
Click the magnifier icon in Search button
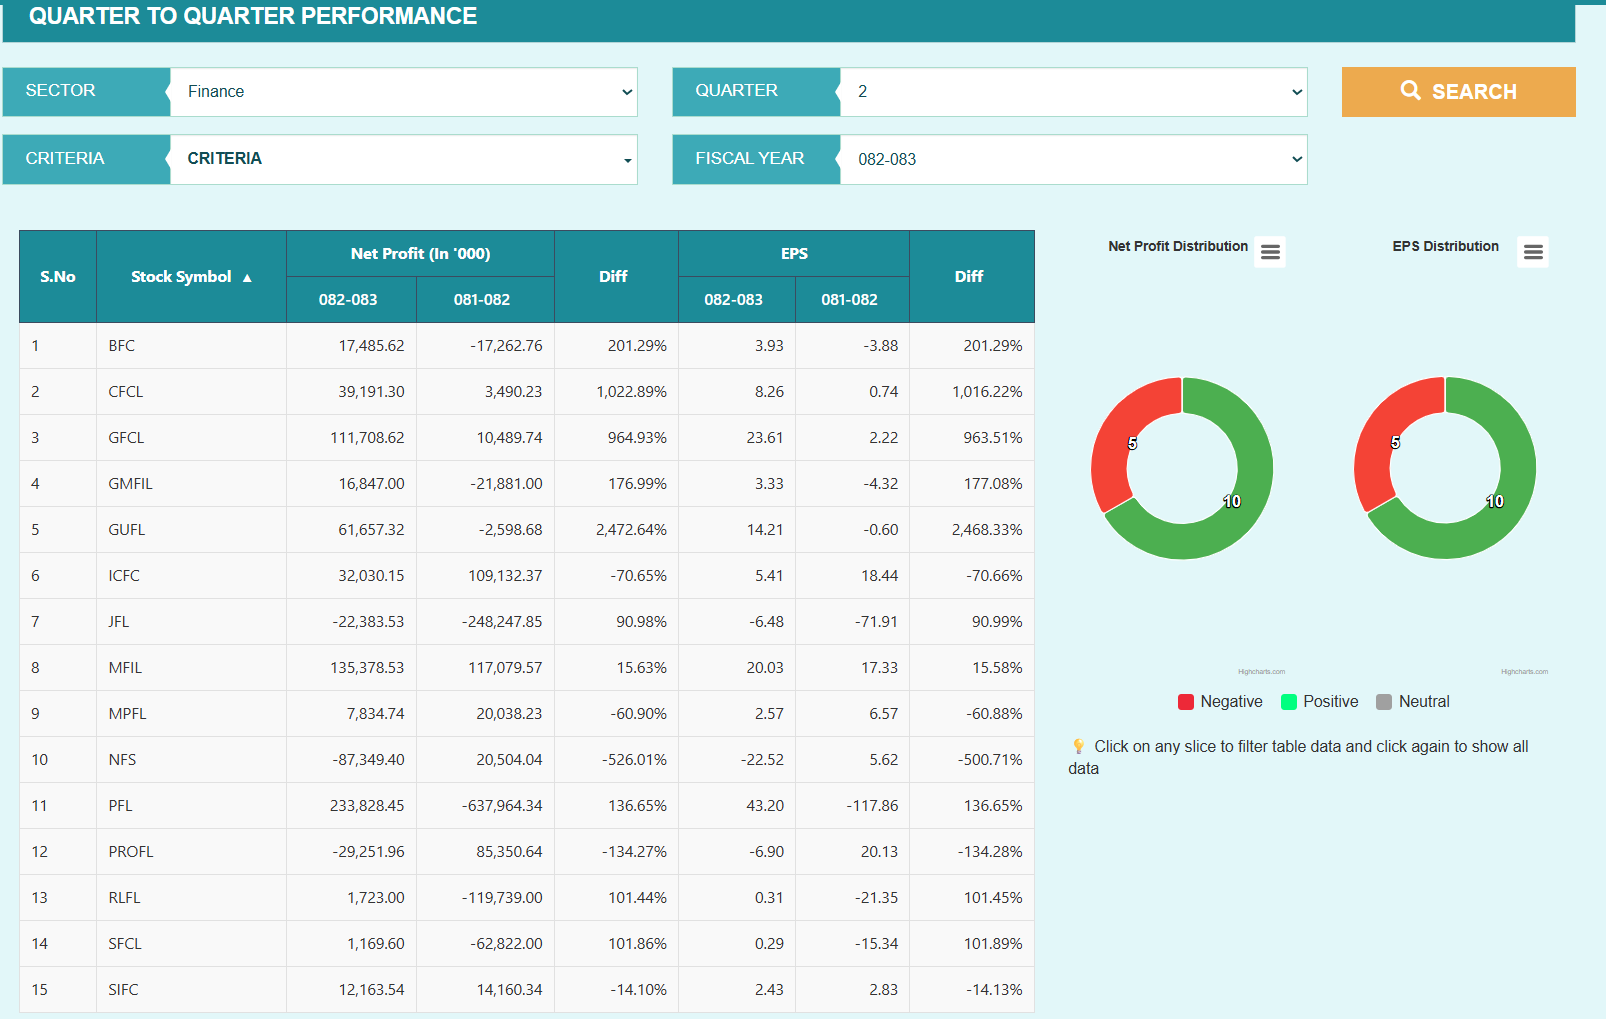1410,91
